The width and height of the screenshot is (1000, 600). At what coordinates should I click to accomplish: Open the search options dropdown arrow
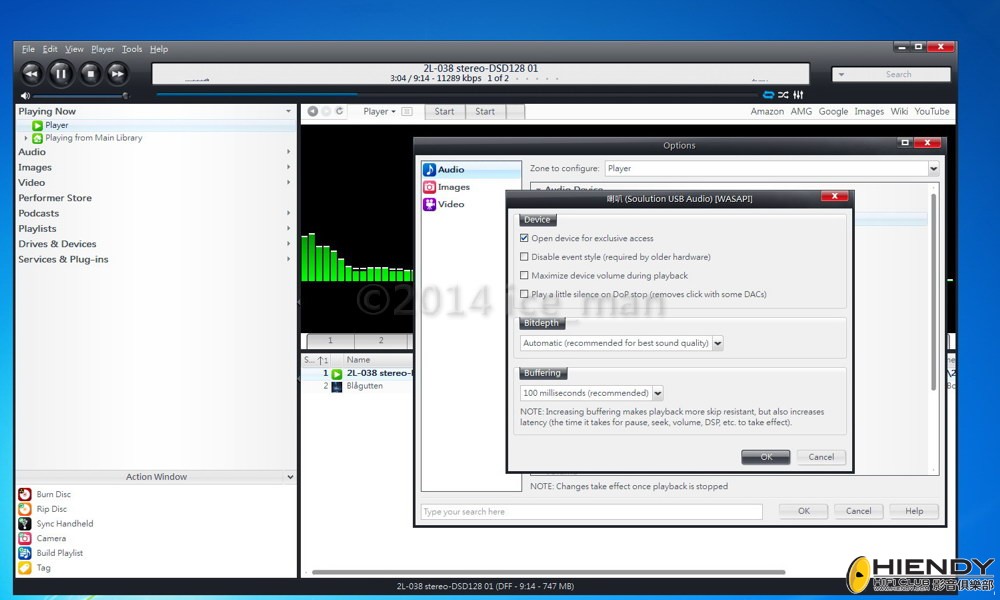click(841, 75)
